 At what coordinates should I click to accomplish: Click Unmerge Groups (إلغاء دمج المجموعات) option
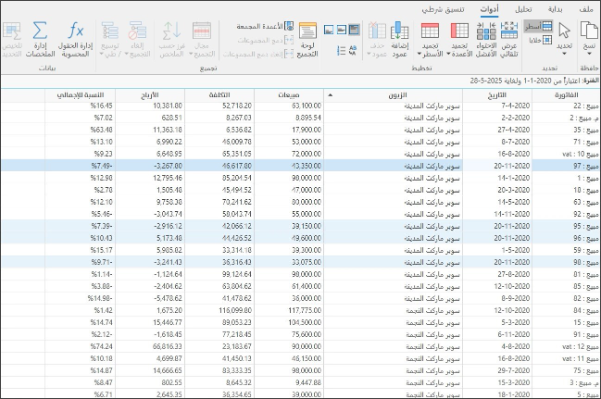click(x=258, y=54)
